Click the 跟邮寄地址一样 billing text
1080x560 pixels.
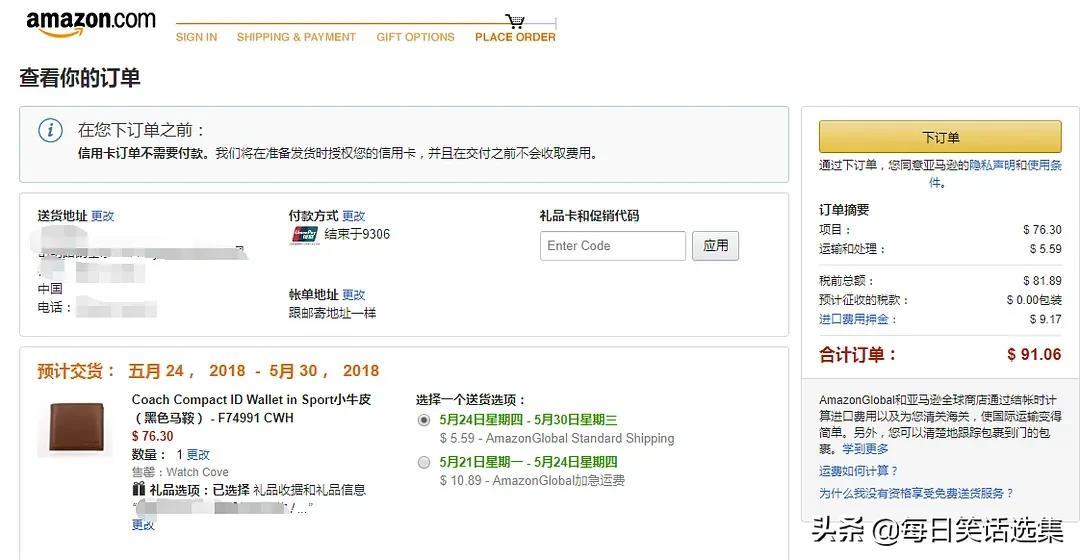tap(332, 313)
